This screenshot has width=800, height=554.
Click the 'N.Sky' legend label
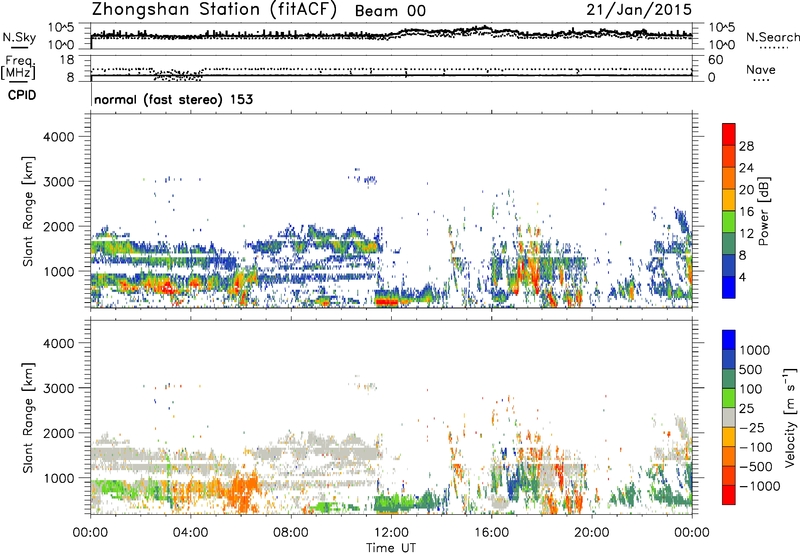pos(19,38)
